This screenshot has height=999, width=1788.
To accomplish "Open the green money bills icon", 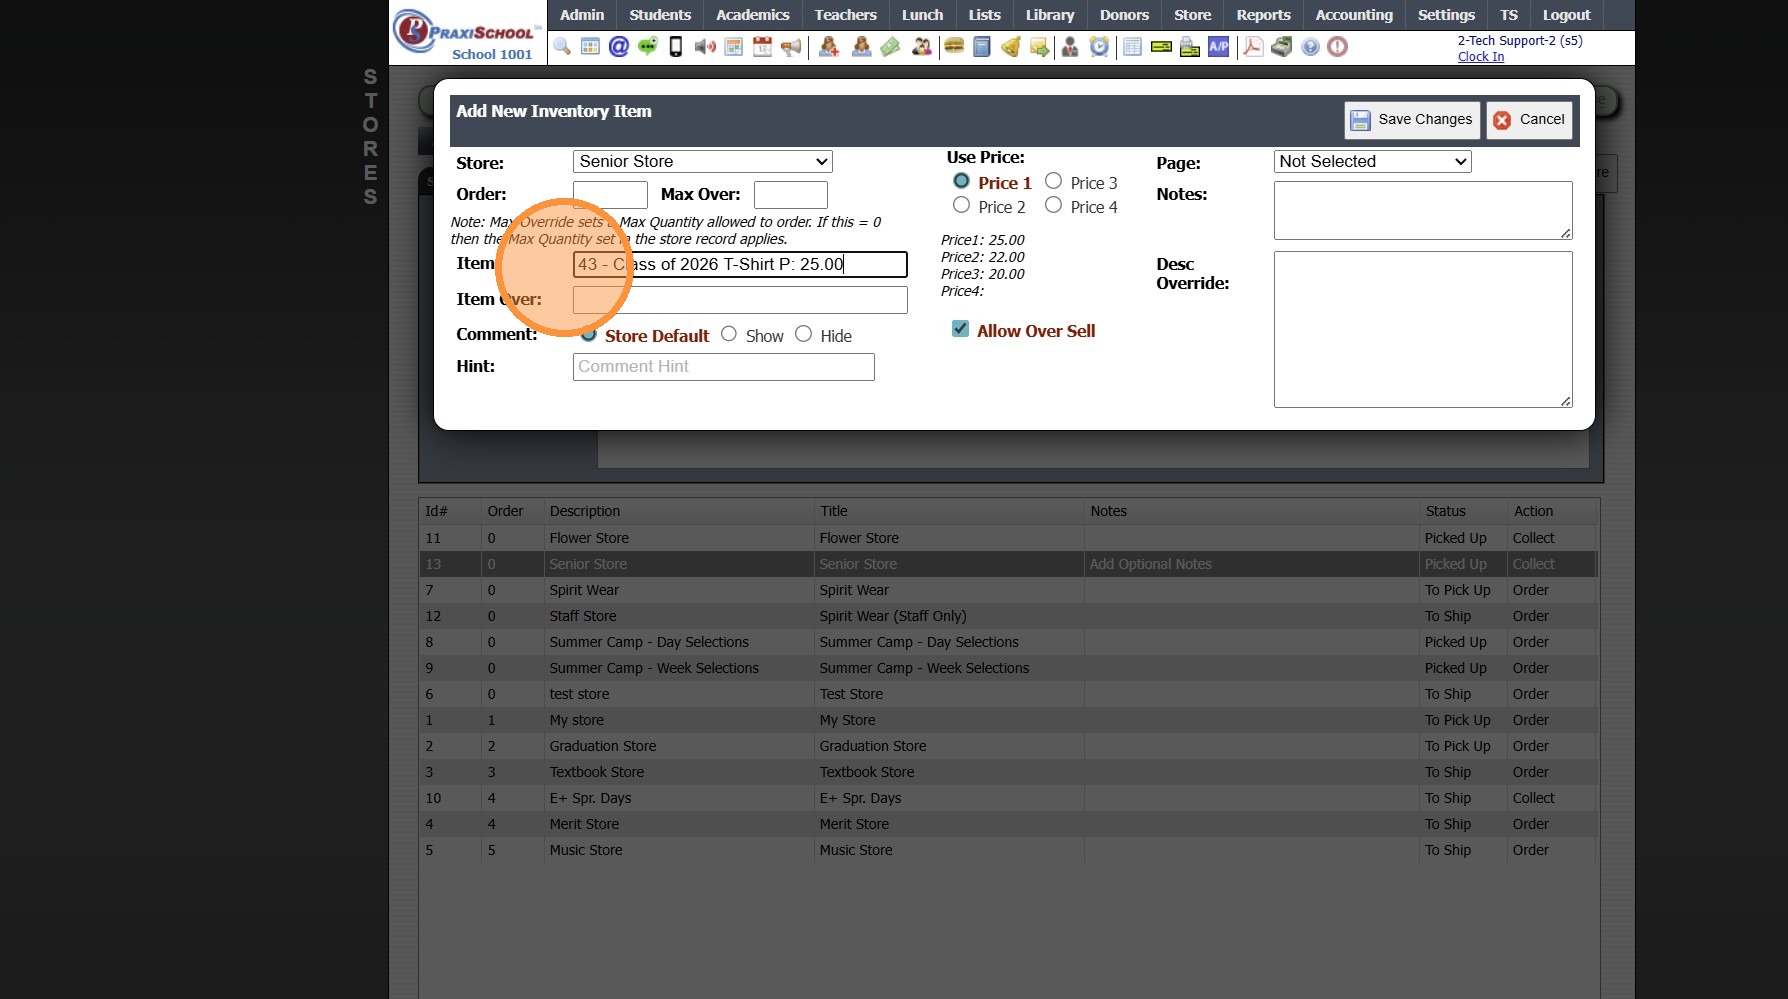I will click(x=890, y=47).
